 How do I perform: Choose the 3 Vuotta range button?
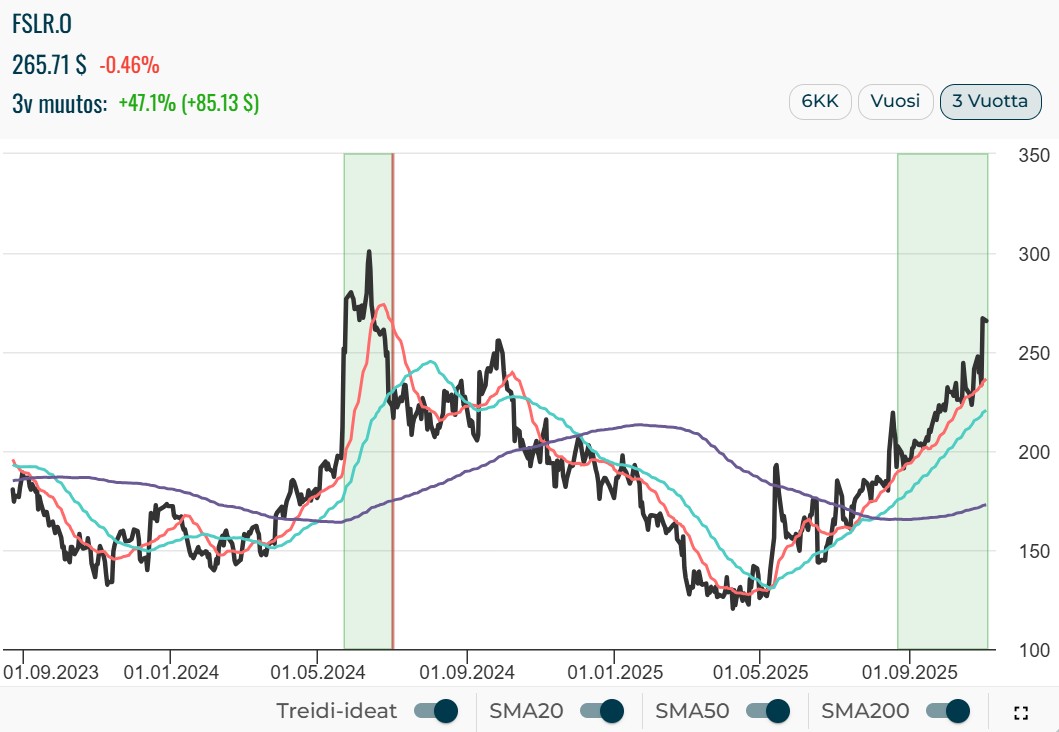pyautogui.click(x=990, y=102)
